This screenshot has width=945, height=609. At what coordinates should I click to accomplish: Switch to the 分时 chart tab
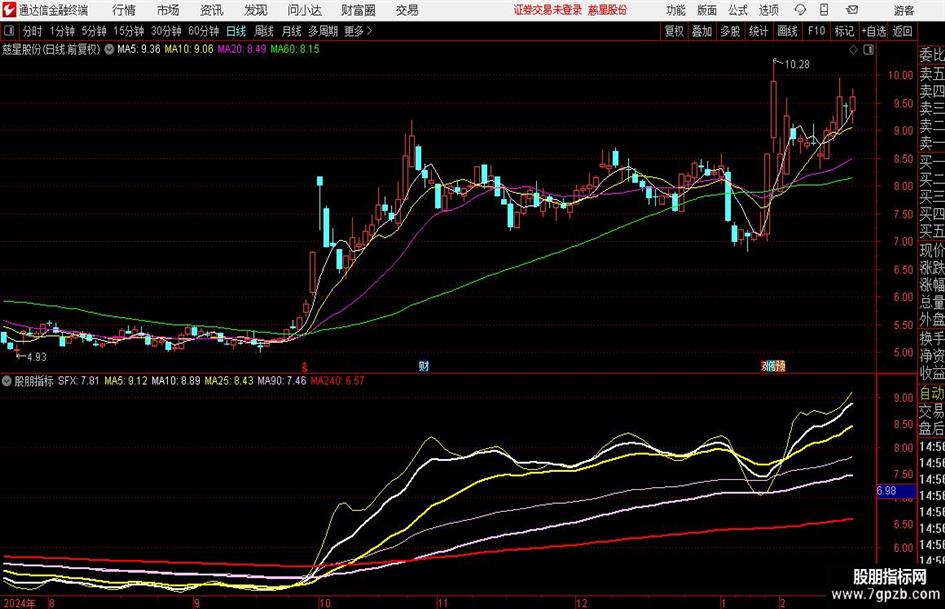pos(33,31)
